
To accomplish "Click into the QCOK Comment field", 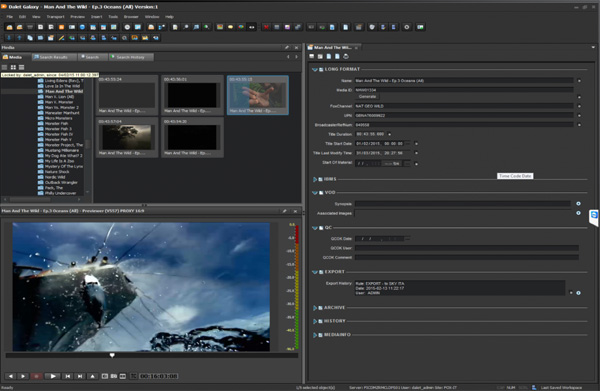I will 466,257.
